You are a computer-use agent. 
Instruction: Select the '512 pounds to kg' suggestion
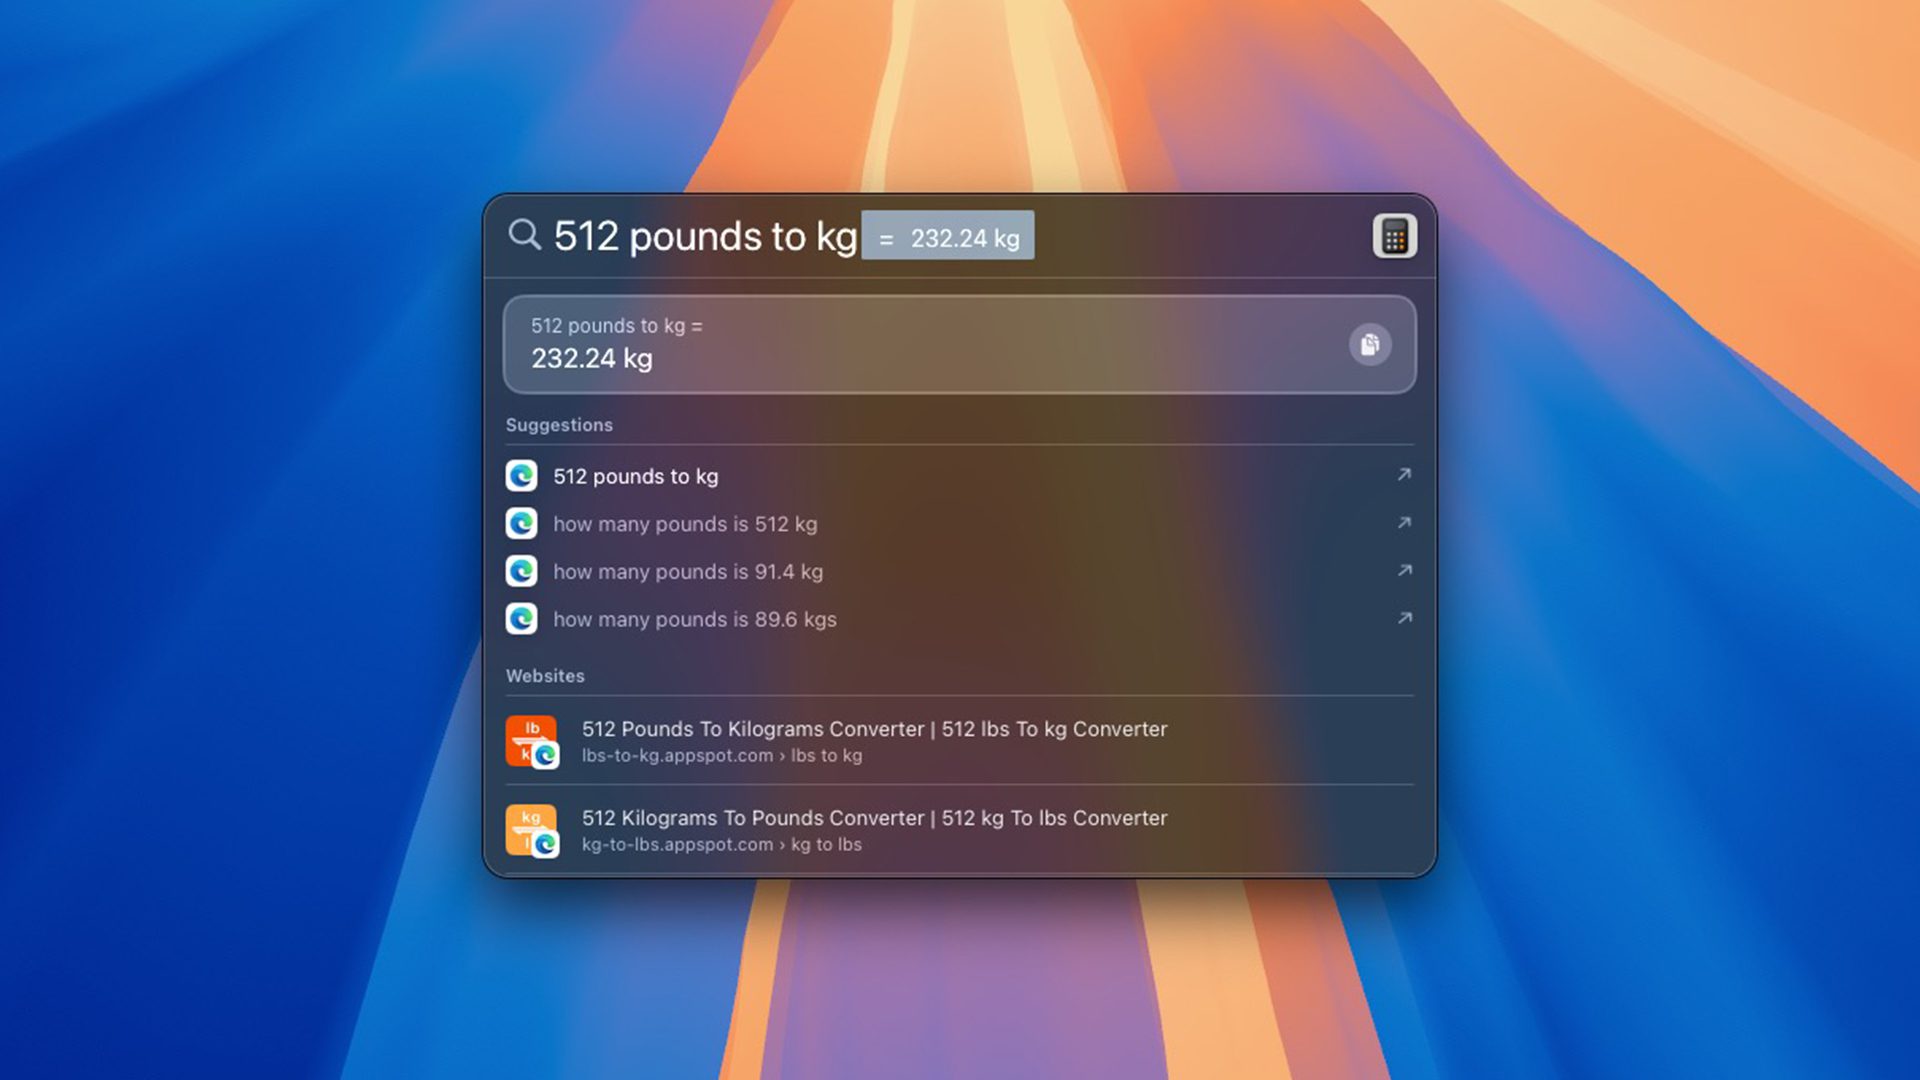coord(959,476)
